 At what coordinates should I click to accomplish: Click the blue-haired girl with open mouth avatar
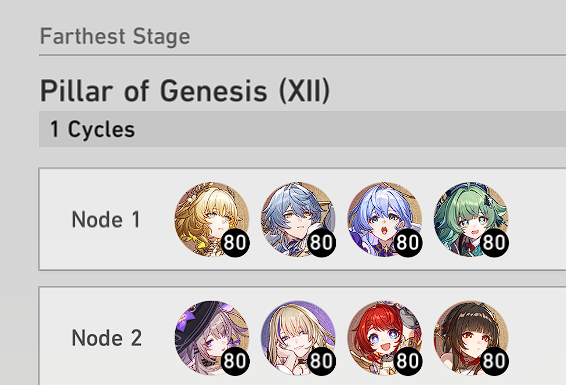tap(385, 219)
